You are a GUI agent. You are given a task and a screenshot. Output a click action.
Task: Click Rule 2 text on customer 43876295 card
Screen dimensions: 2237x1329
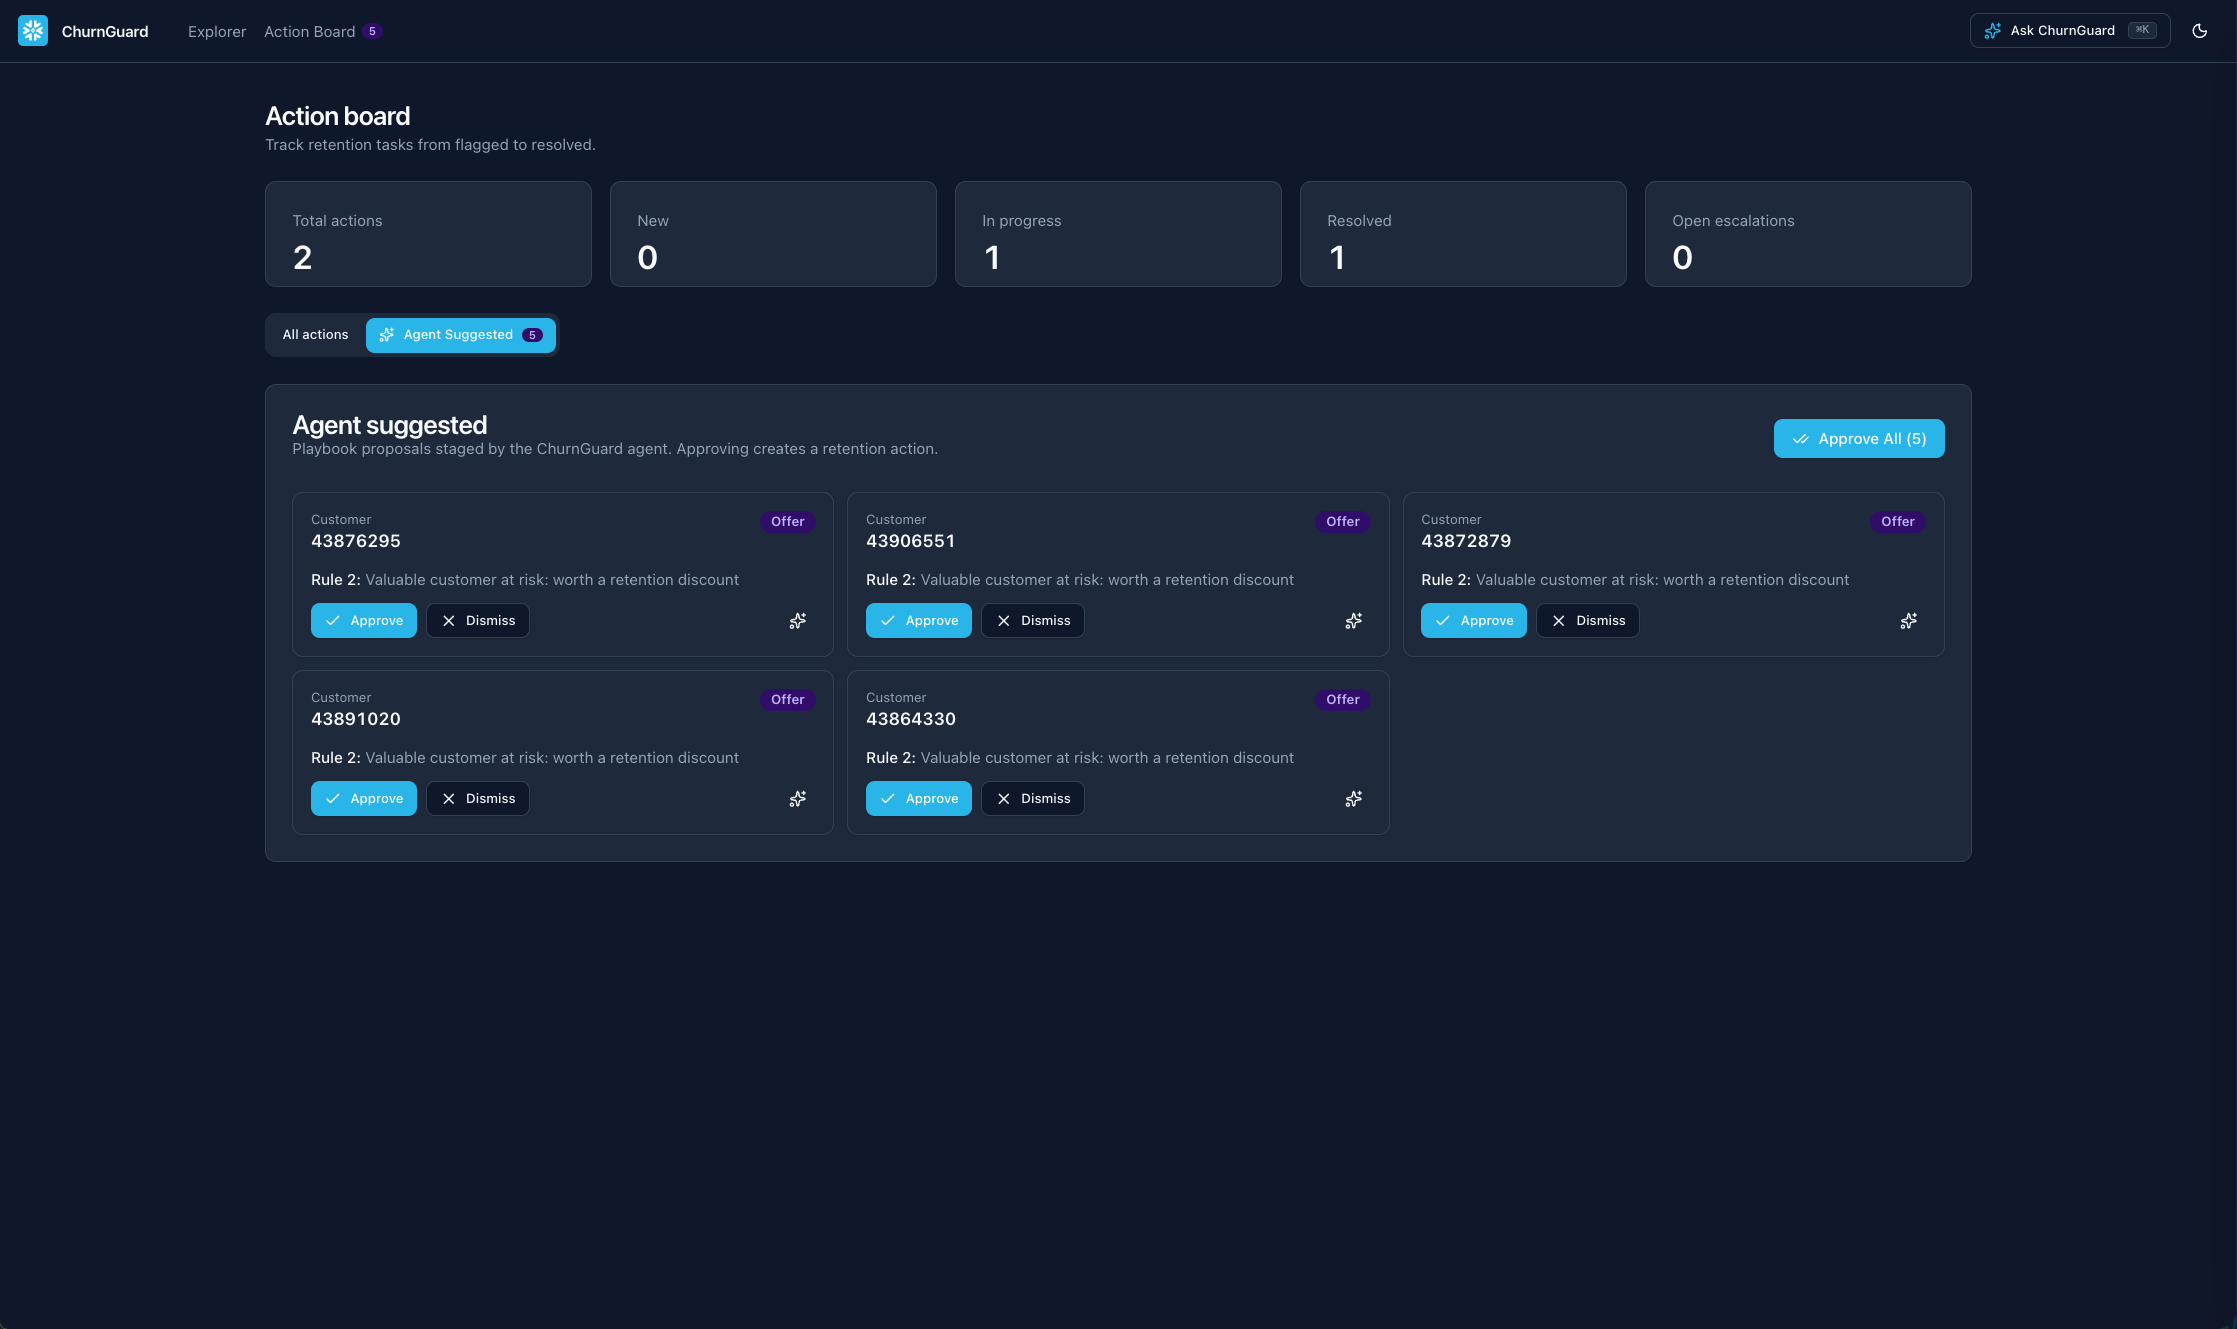pyautogui.click(x=525, y=580)
